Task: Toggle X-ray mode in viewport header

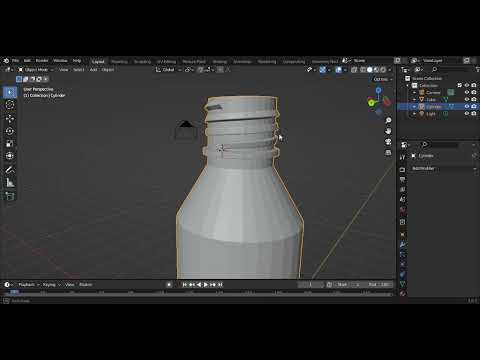Action: coord(354,70)
